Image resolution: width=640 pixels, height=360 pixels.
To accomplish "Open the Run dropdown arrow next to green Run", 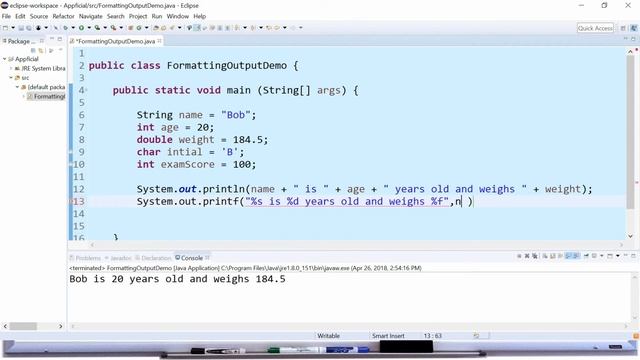I will [x=89, y=28].
